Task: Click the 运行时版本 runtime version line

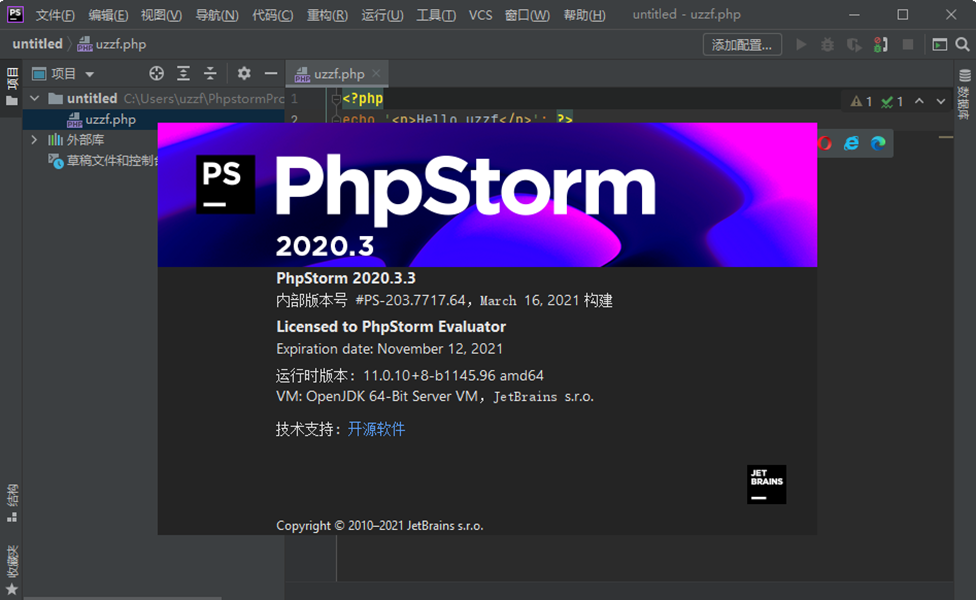Action: tap(410, 376)
